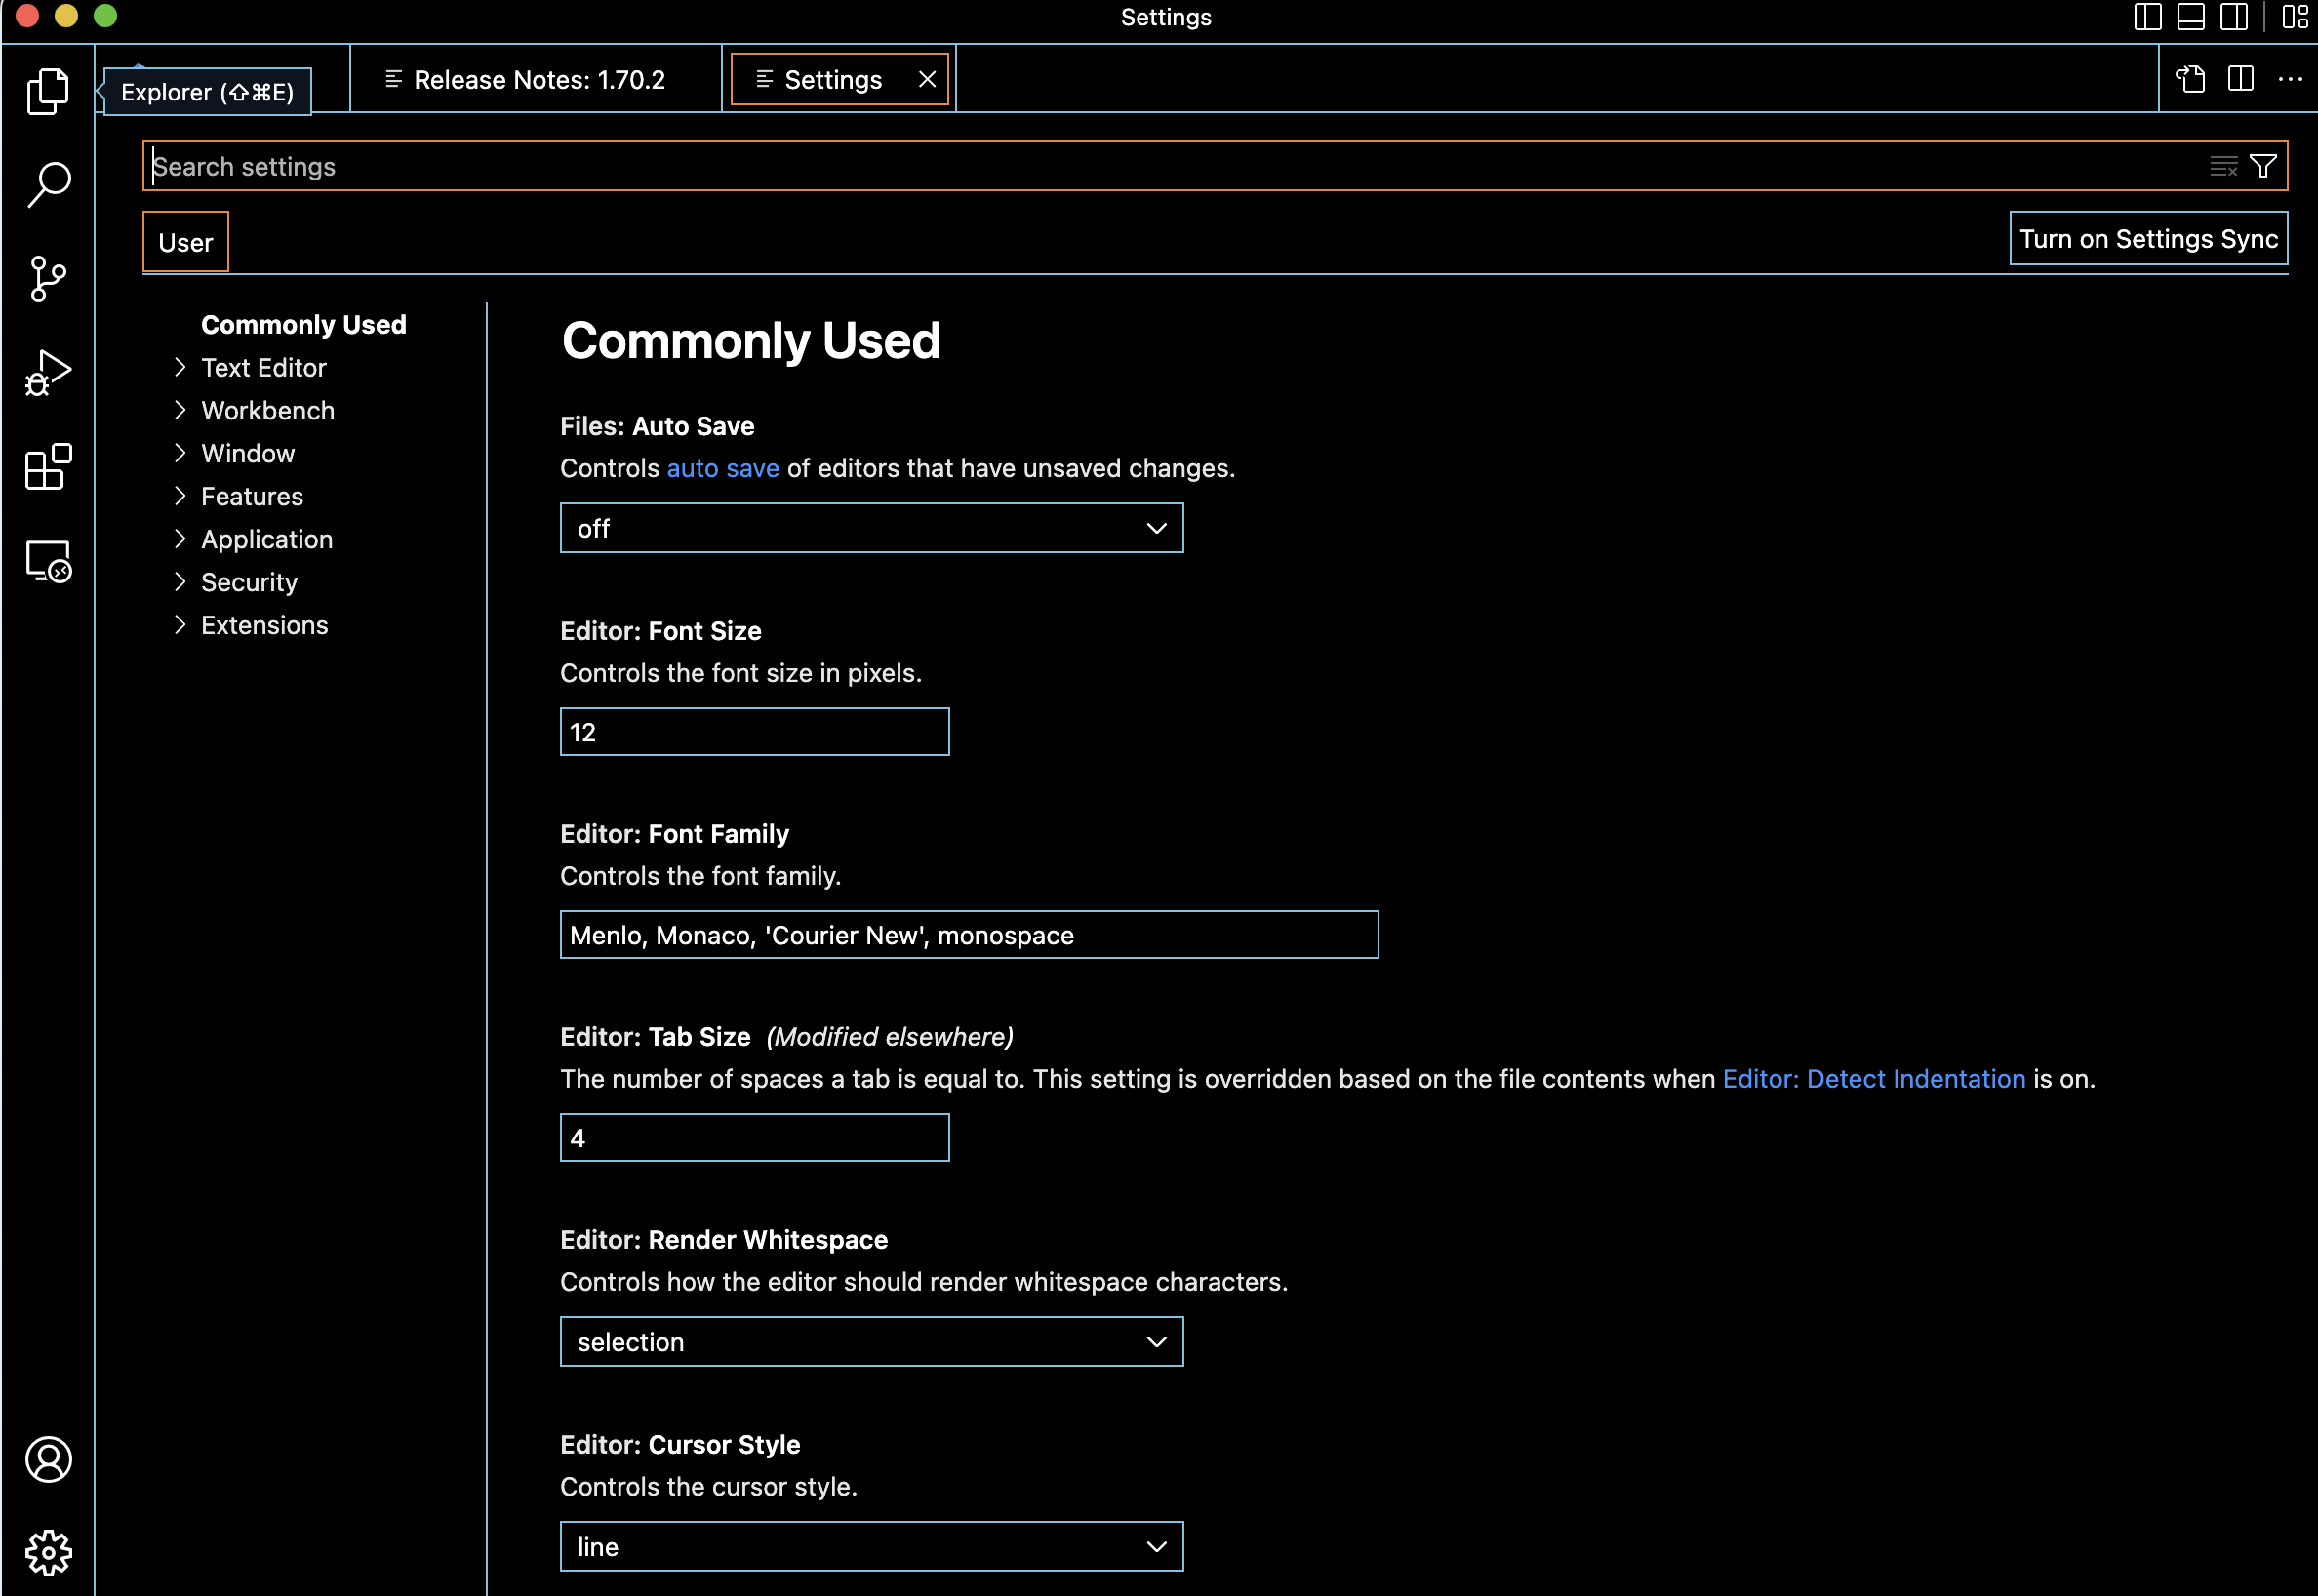Open the Files: Auto Save dropdown
This screenshot has width=2318, height=1596.
[x=871, y=528]
